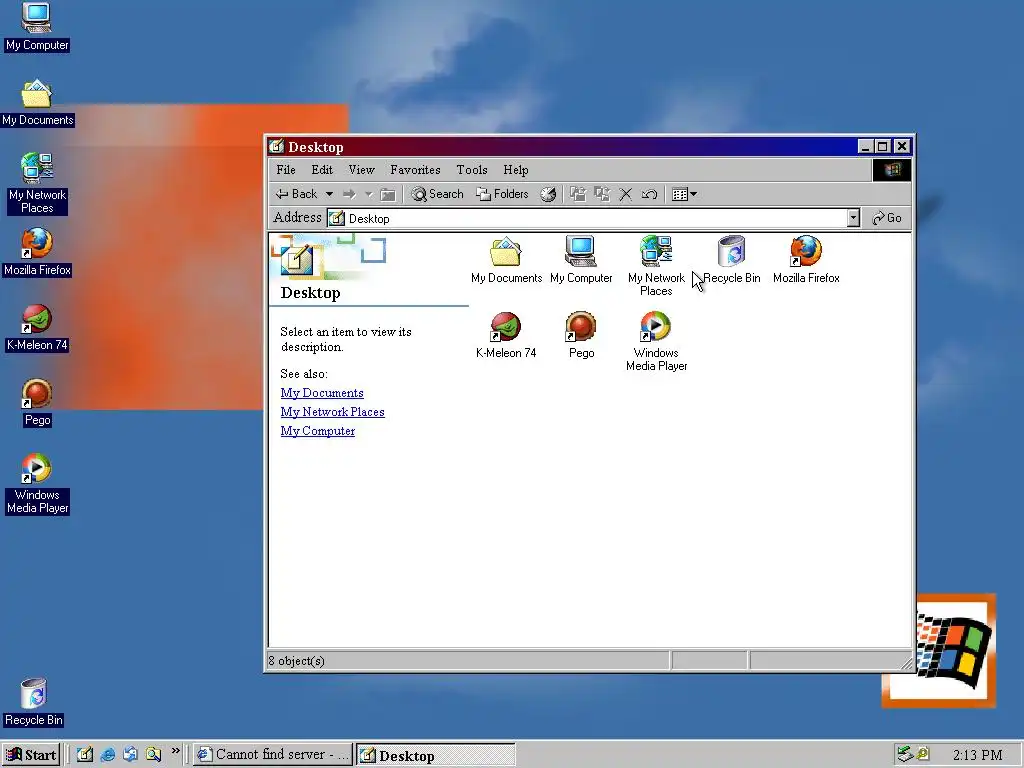Select Pego shortcut on desktop background
Image resolution: width=1024 pixels, height=768 pixels.
(x=37, y=403)
